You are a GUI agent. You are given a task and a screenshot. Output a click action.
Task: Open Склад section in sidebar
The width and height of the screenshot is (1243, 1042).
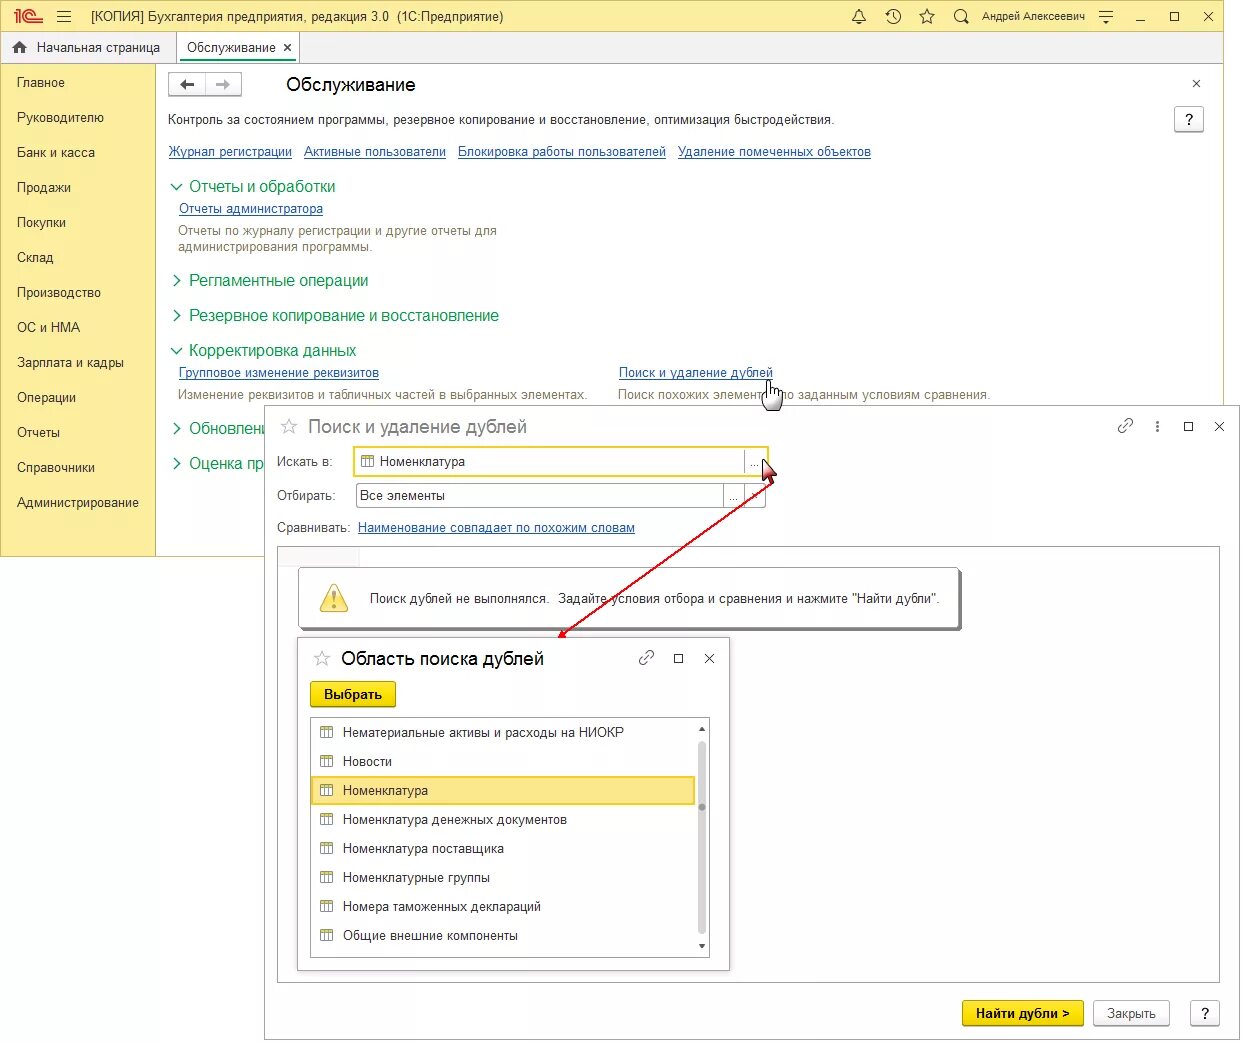(35, 258)
